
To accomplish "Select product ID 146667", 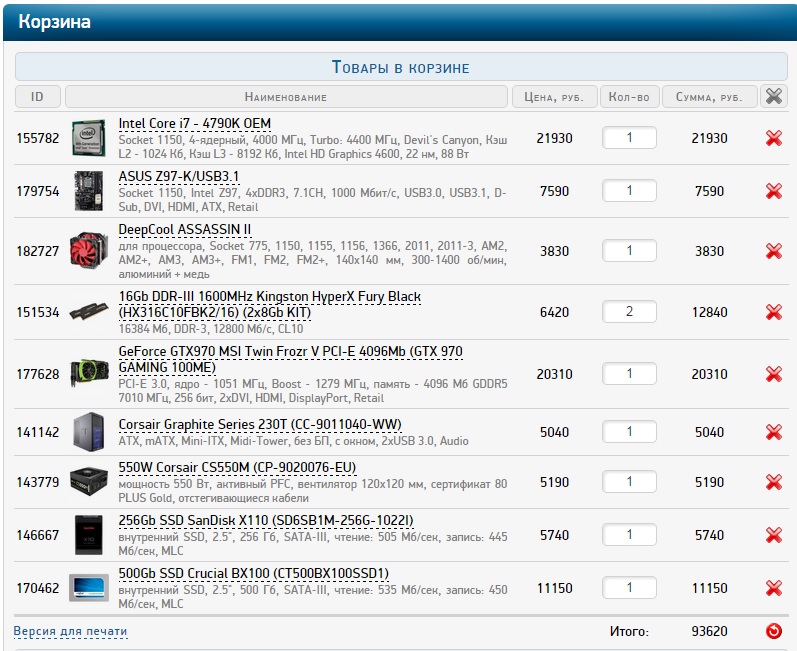I will tap(38, 535).
